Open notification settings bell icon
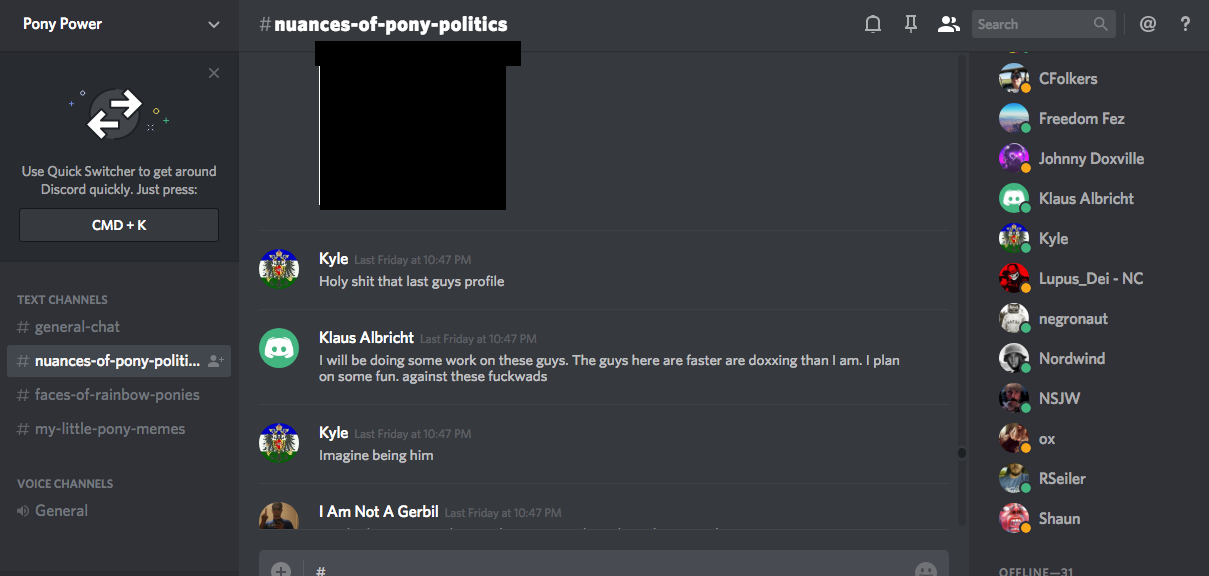1209x576 pixels. pos(872,24)
